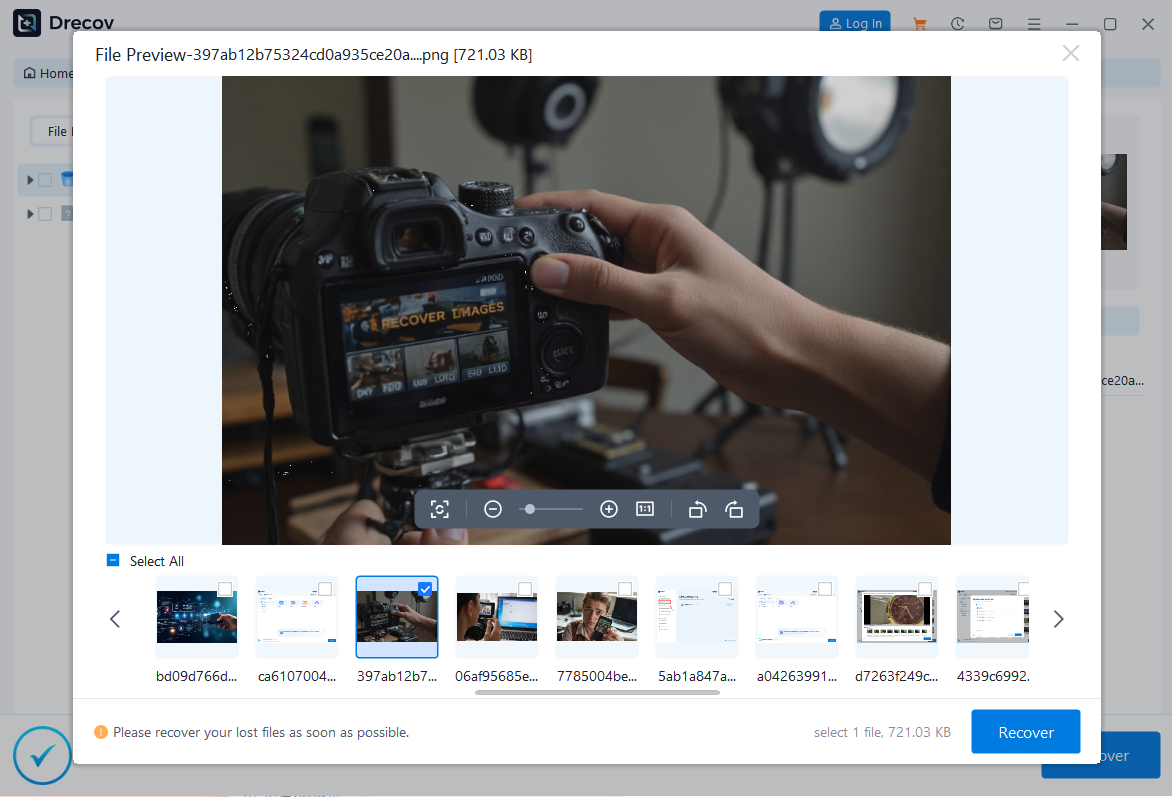Open the hamburger menu in title bar
This screenshot has height=797, width=1172.
[1034, 23]
